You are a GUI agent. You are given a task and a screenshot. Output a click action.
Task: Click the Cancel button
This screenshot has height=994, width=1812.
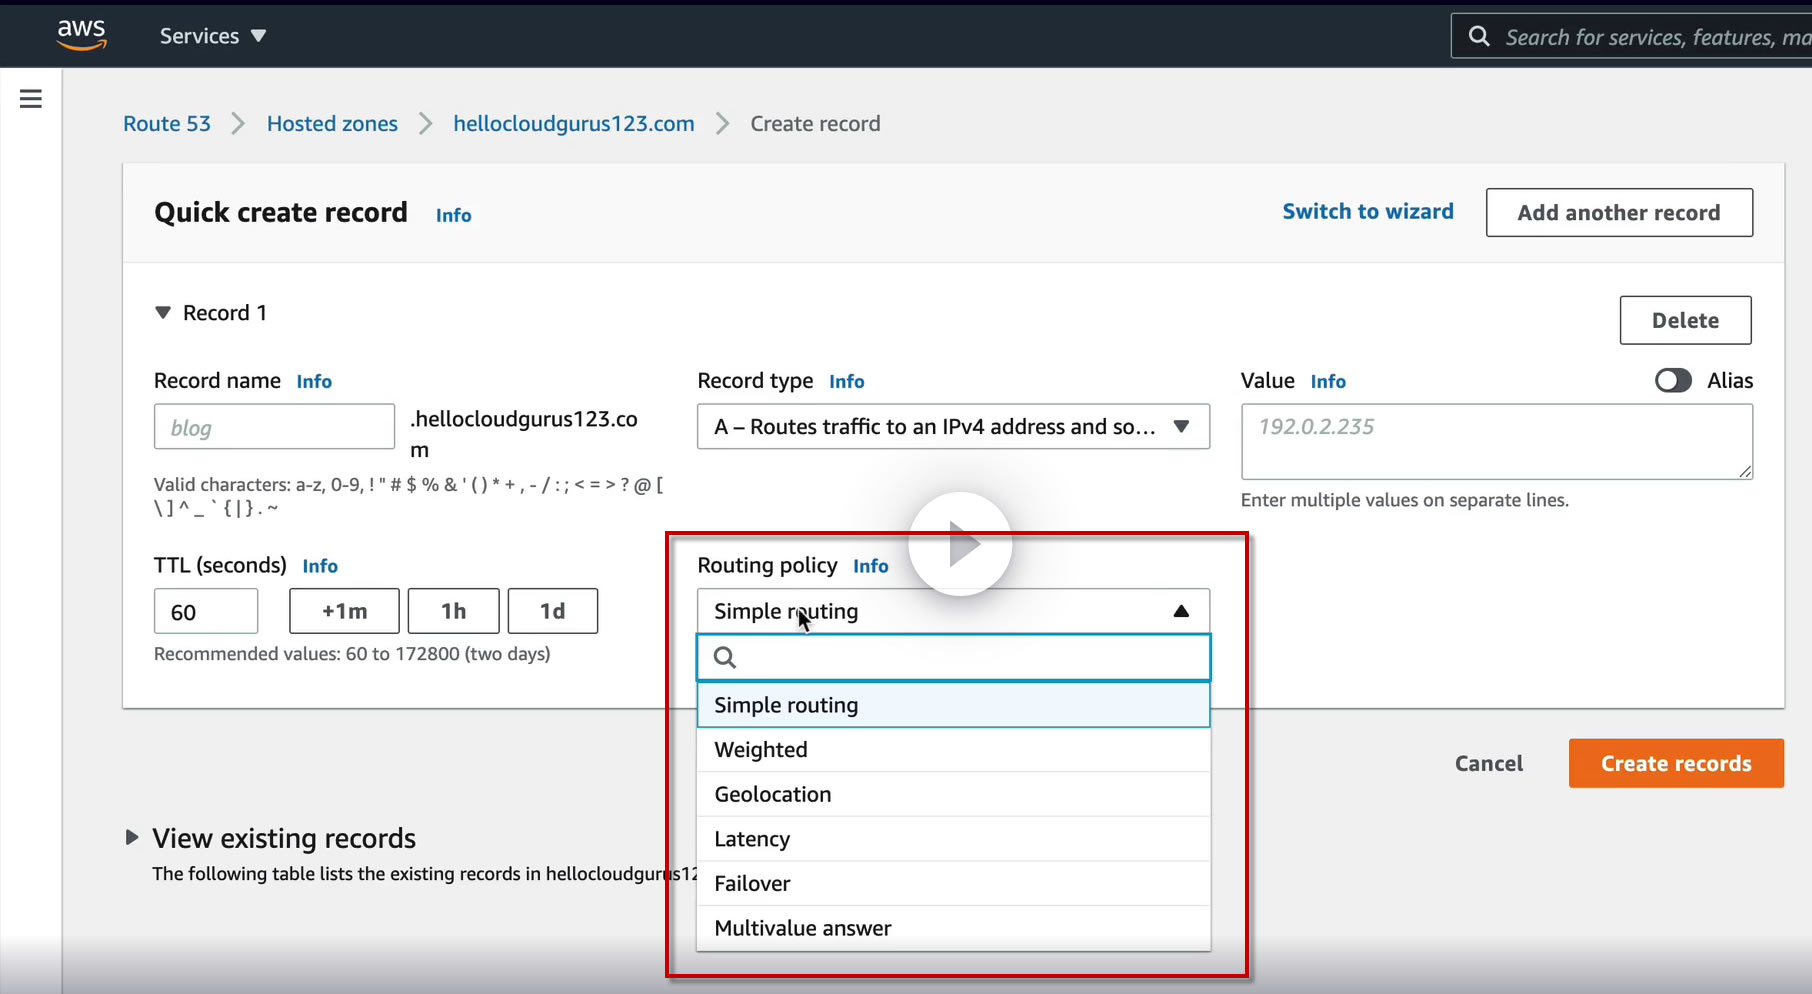pos(1489,764)
